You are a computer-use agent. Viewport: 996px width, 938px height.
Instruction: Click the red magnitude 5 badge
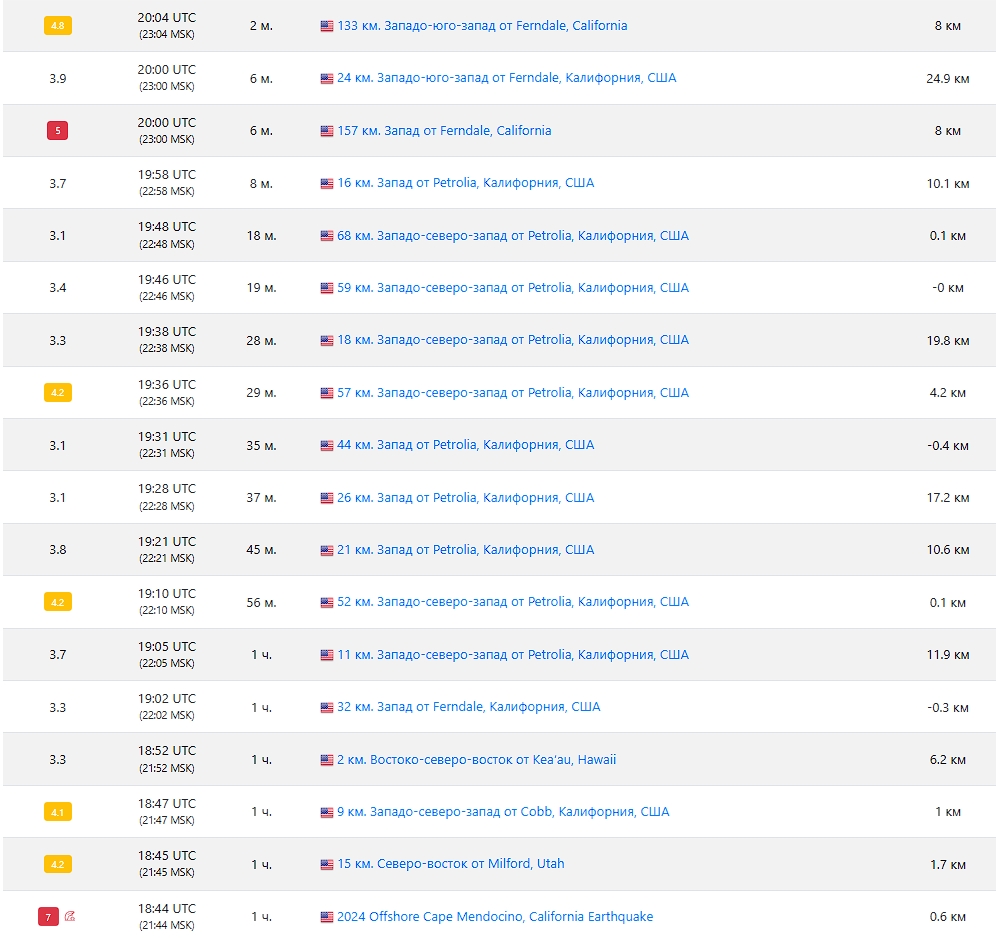(58, 131)
